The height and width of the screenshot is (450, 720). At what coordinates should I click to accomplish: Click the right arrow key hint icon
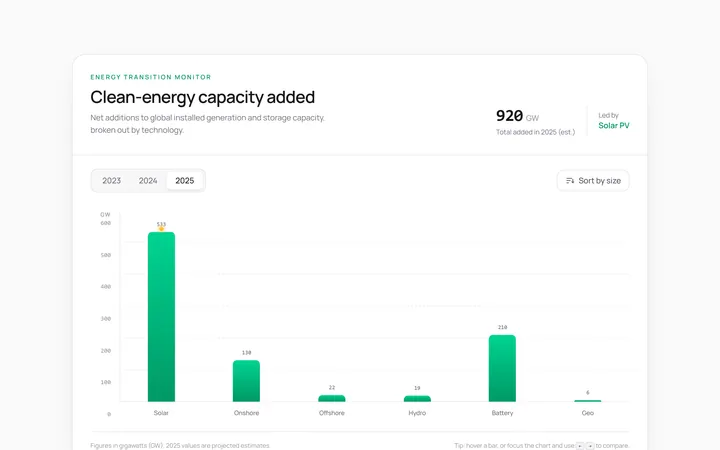(x=590, y=446)
